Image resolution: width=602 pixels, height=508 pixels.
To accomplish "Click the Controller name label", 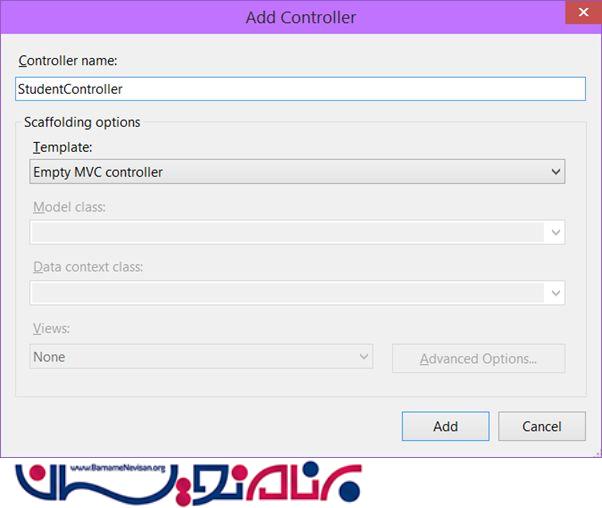I will click(x=68, y=61).
